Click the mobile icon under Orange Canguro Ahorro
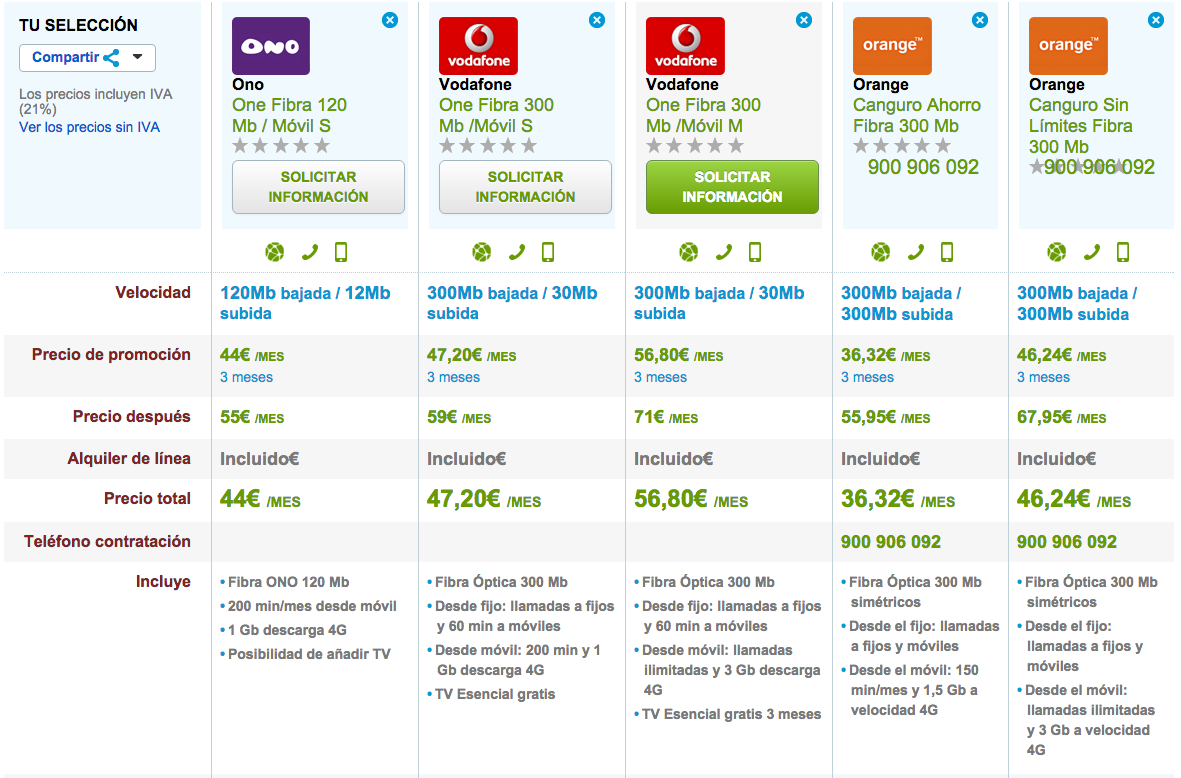 point(947,252)
